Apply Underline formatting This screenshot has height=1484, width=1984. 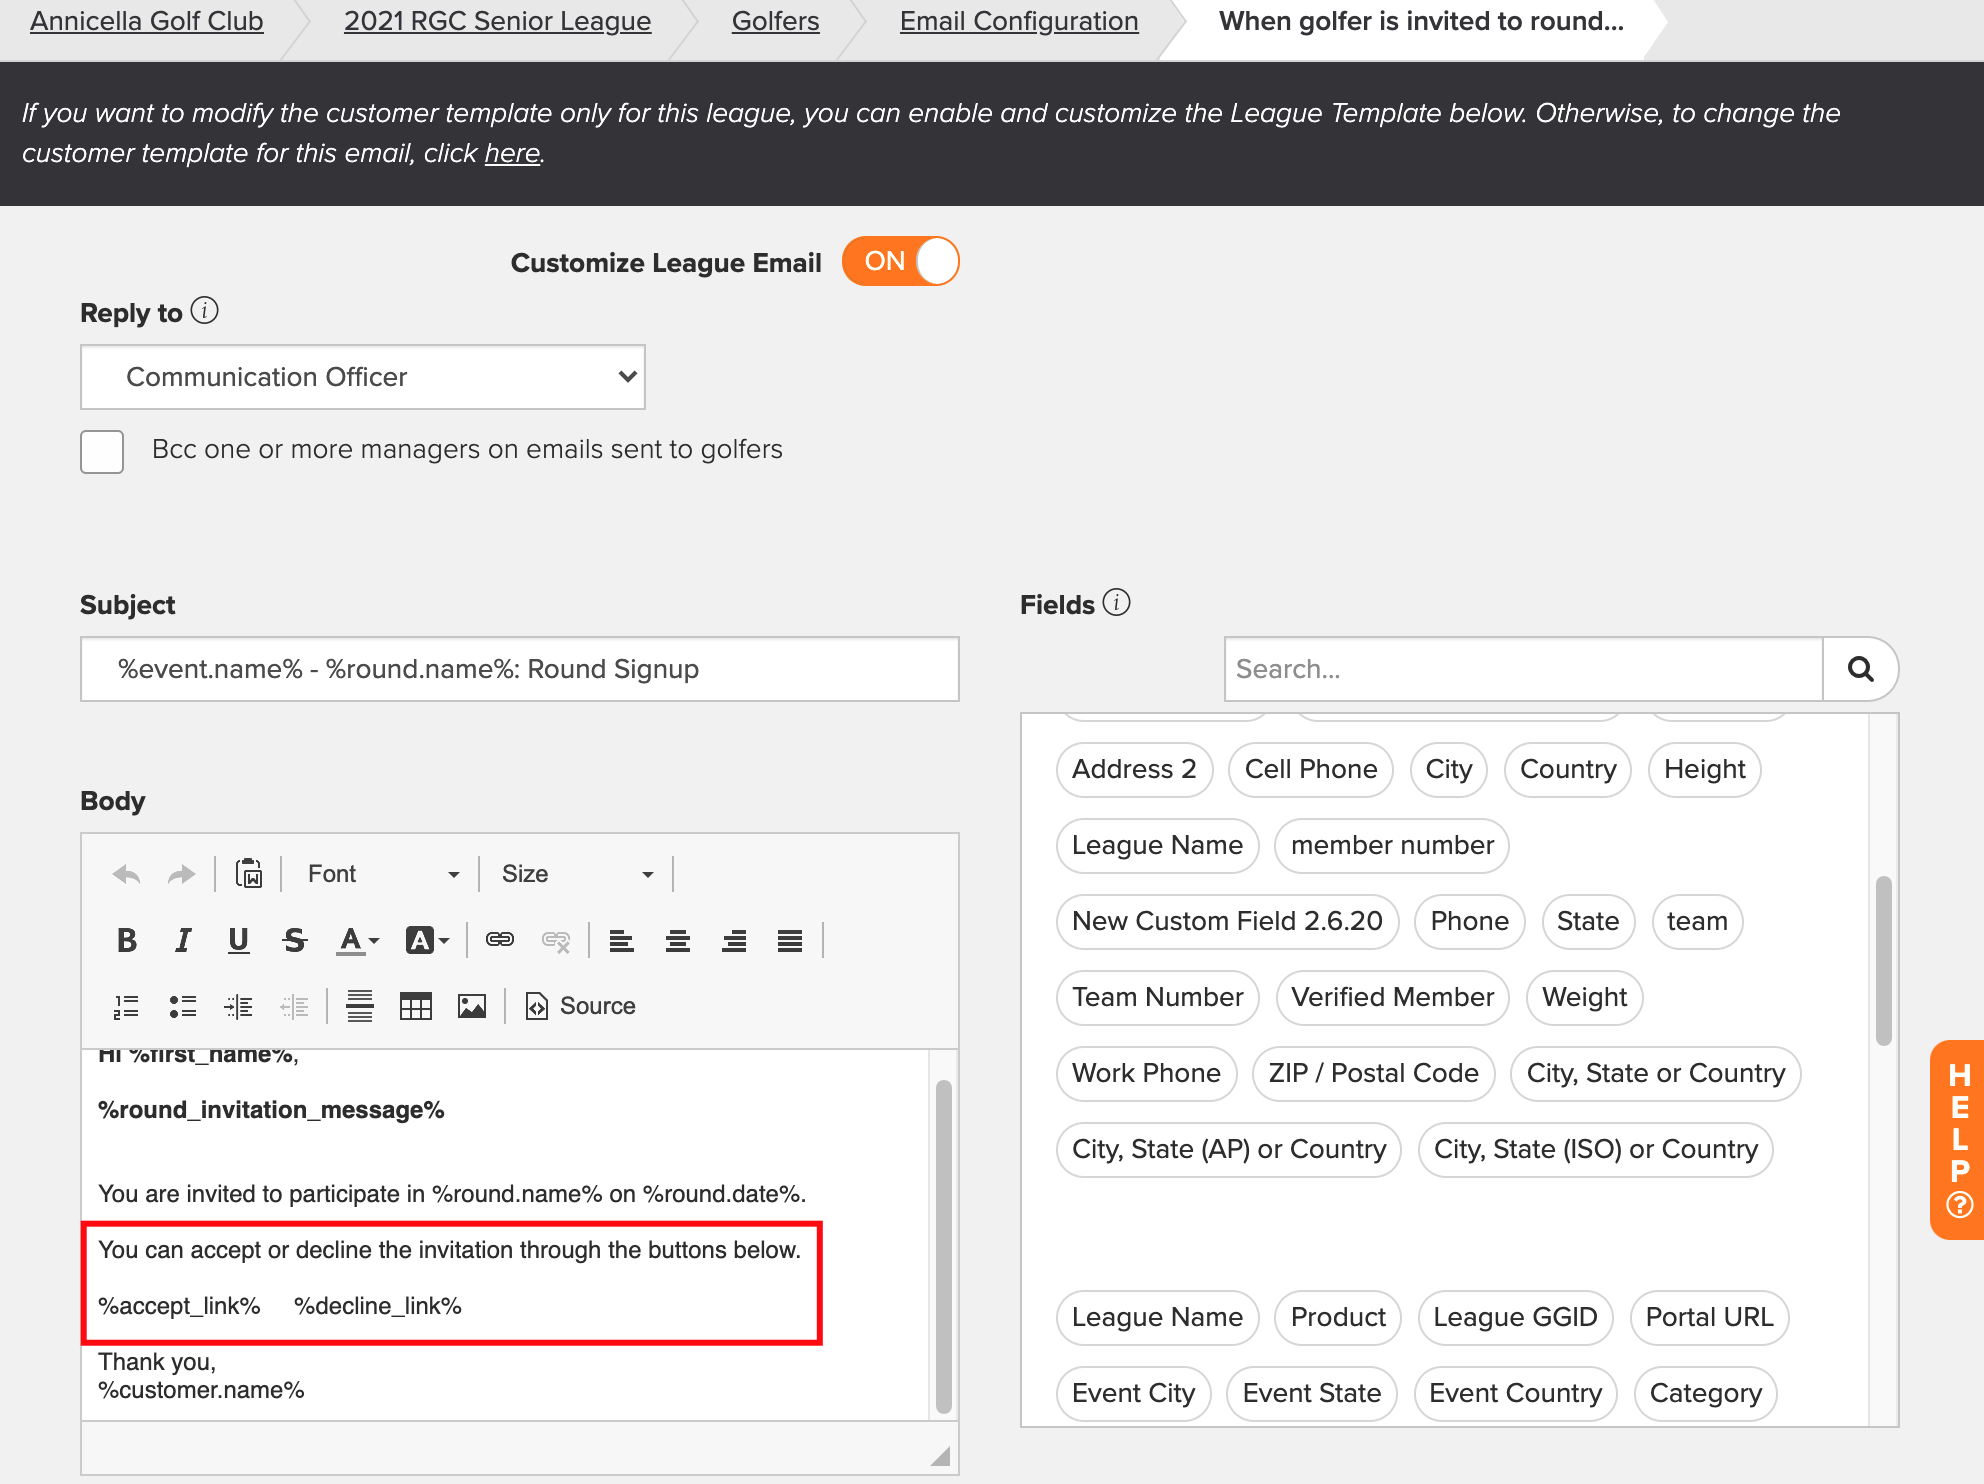coord(238,940)
